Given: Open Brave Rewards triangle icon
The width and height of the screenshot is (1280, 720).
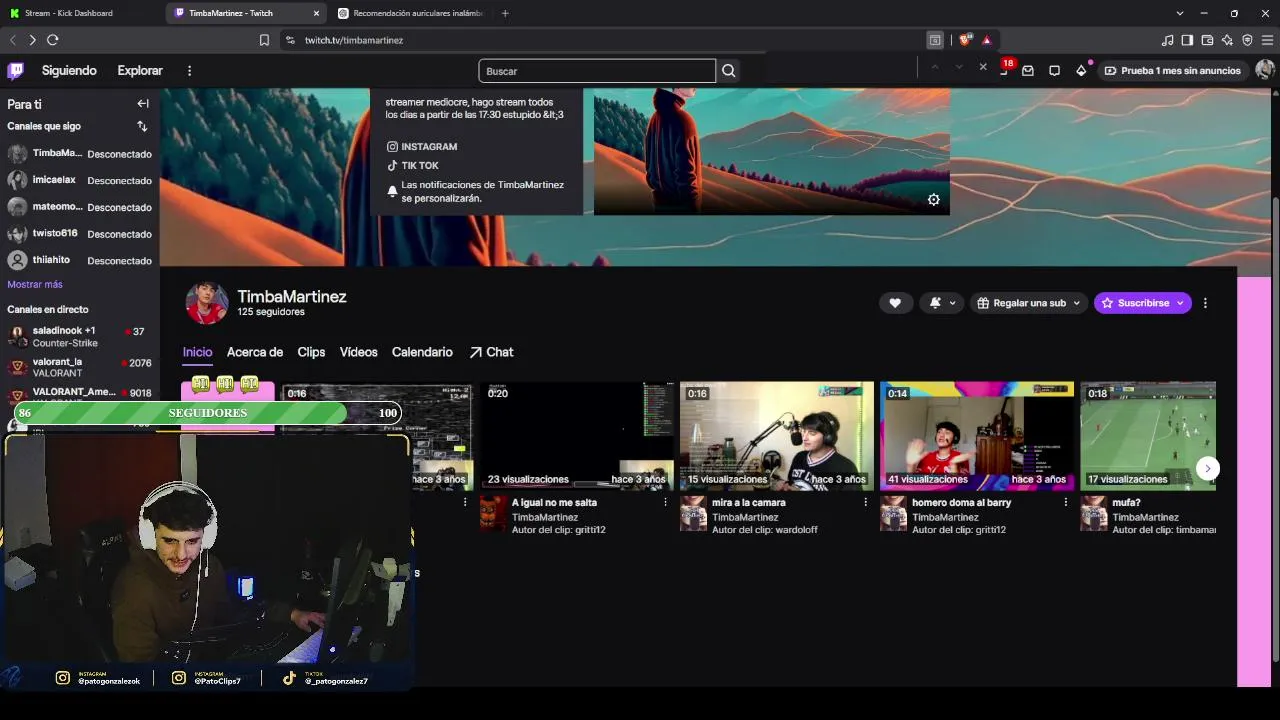Looking at the screenshot, I should [987, 40].
